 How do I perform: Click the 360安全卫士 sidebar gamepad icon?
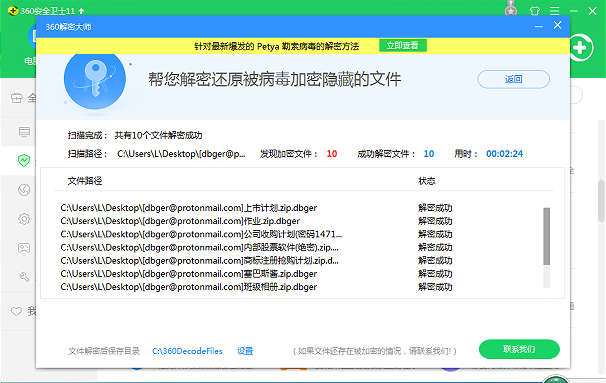24,248
